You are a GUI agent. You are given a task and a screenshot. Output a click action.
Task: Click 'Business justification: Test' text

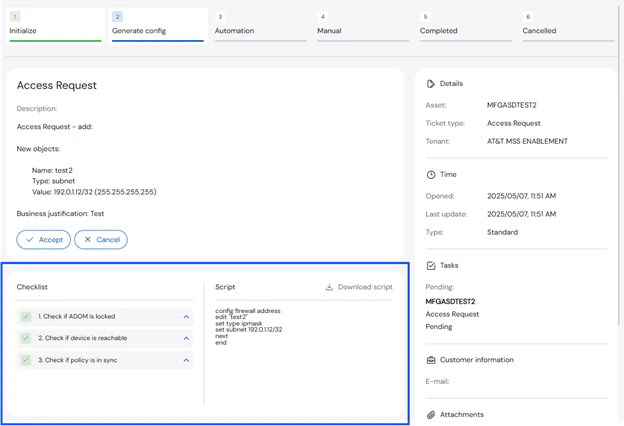[60, 214]
